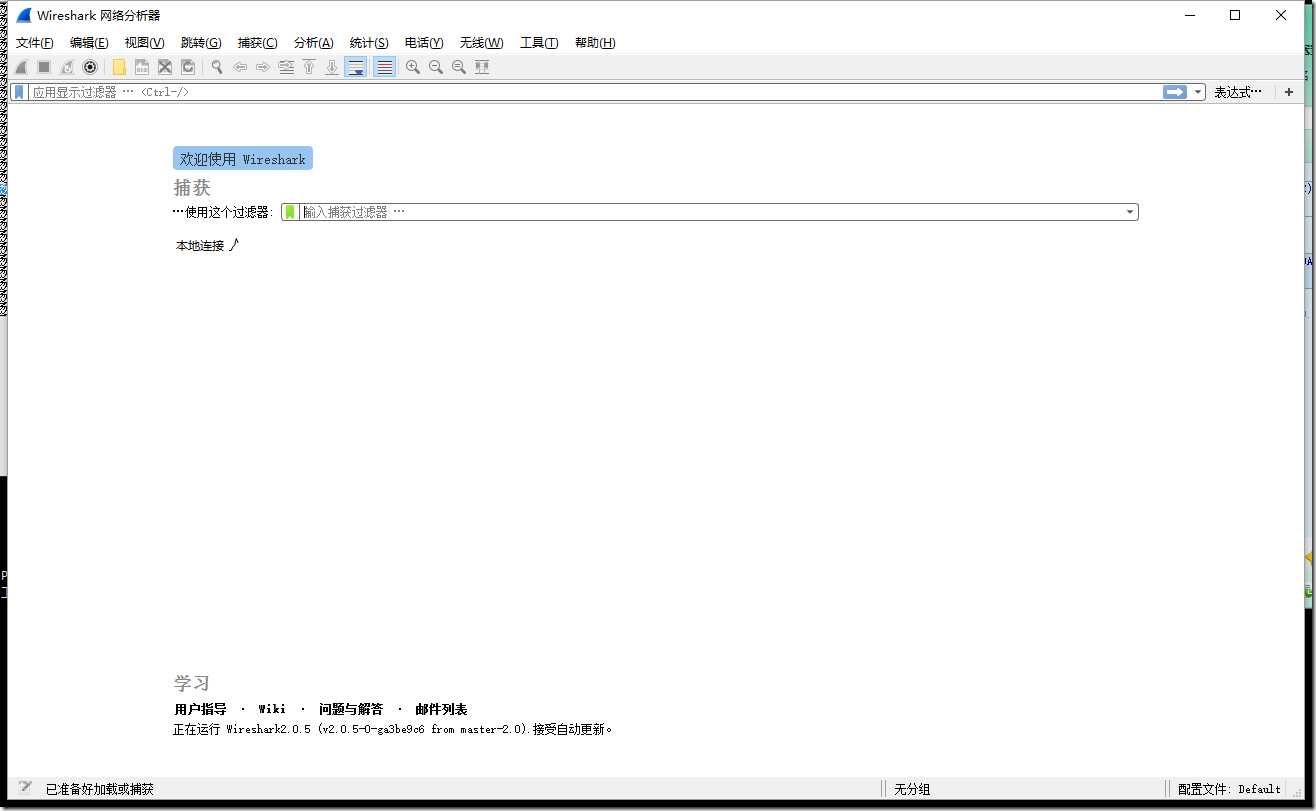Apply the display filter arrow button

point(1175,92)
